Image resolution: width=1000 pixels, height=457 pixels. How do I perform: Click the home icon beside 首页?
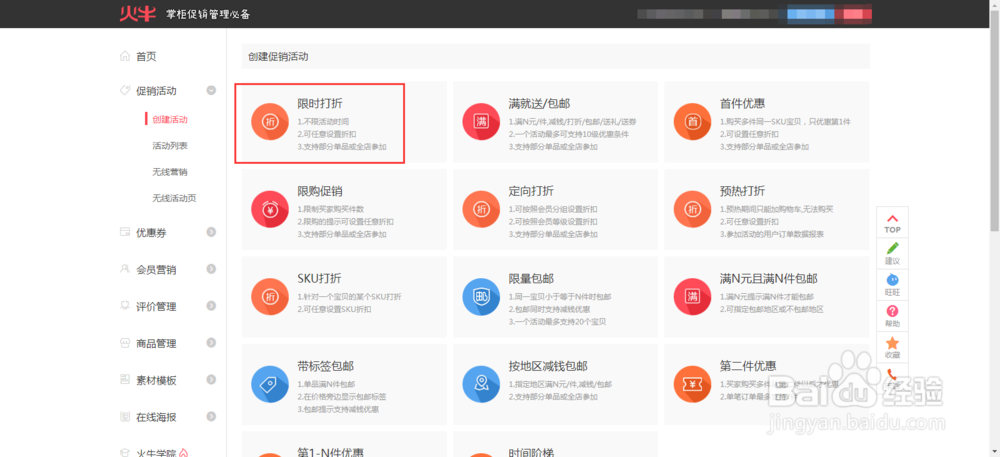pos(125,56)
